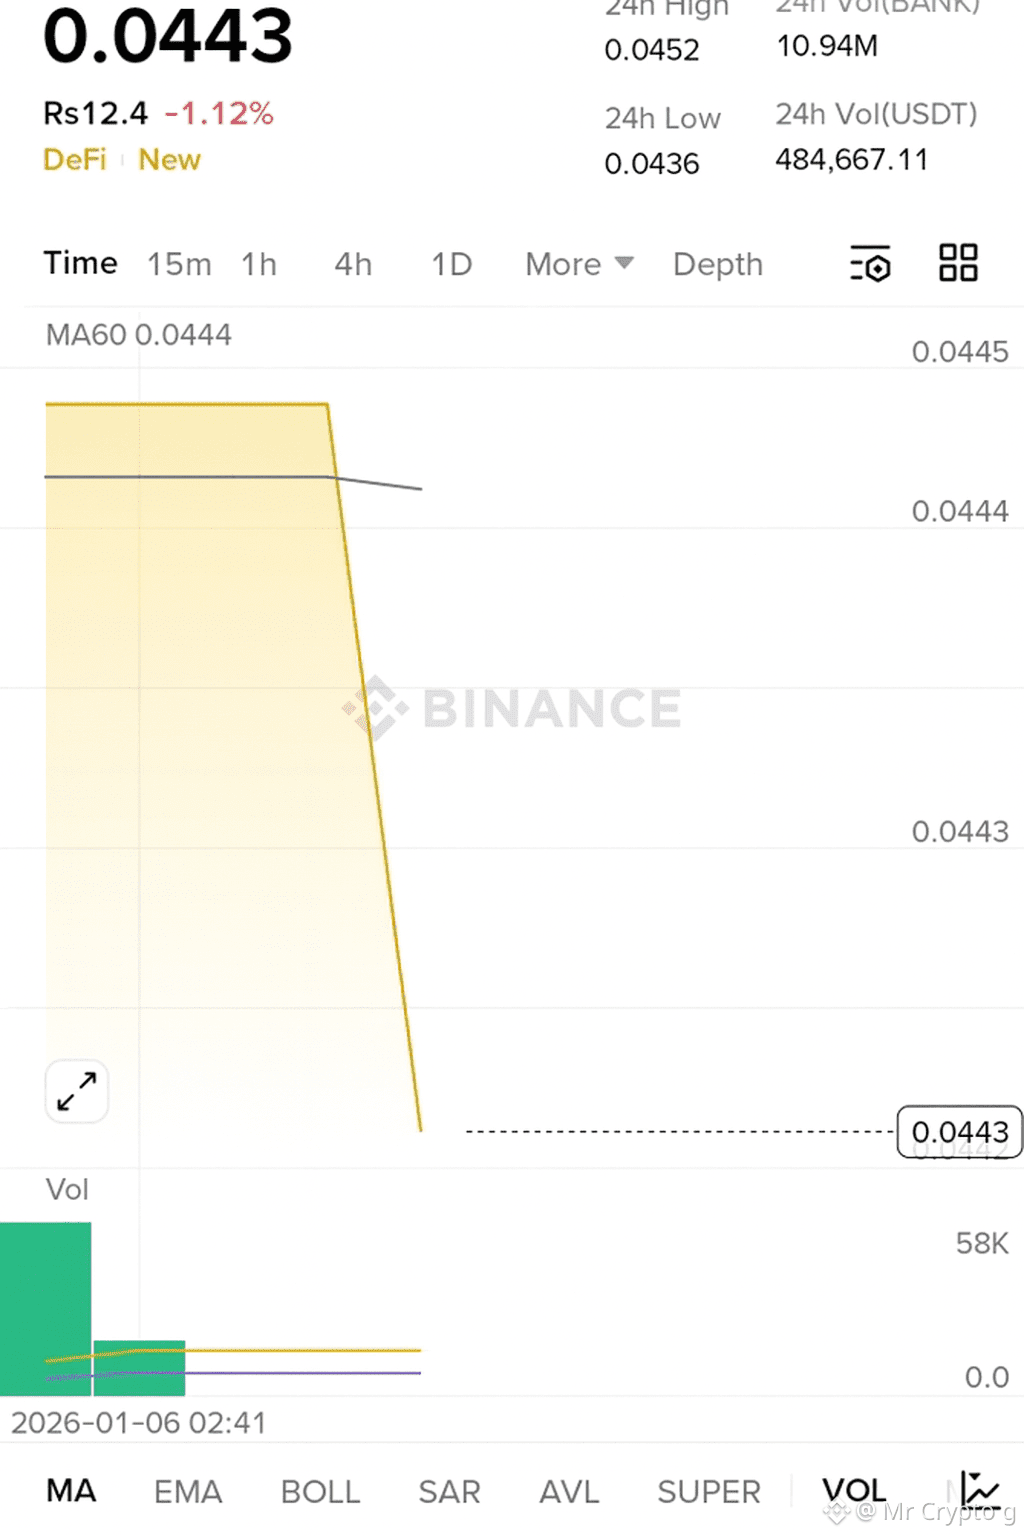Toggle the VOL sub-indicator
The width and height of the screenshot is (1024, 1536).
tap(854, 1491)
